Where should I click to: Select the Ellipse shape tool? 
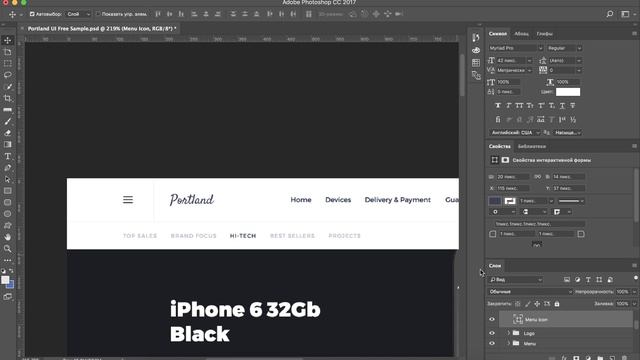[7, 214]
